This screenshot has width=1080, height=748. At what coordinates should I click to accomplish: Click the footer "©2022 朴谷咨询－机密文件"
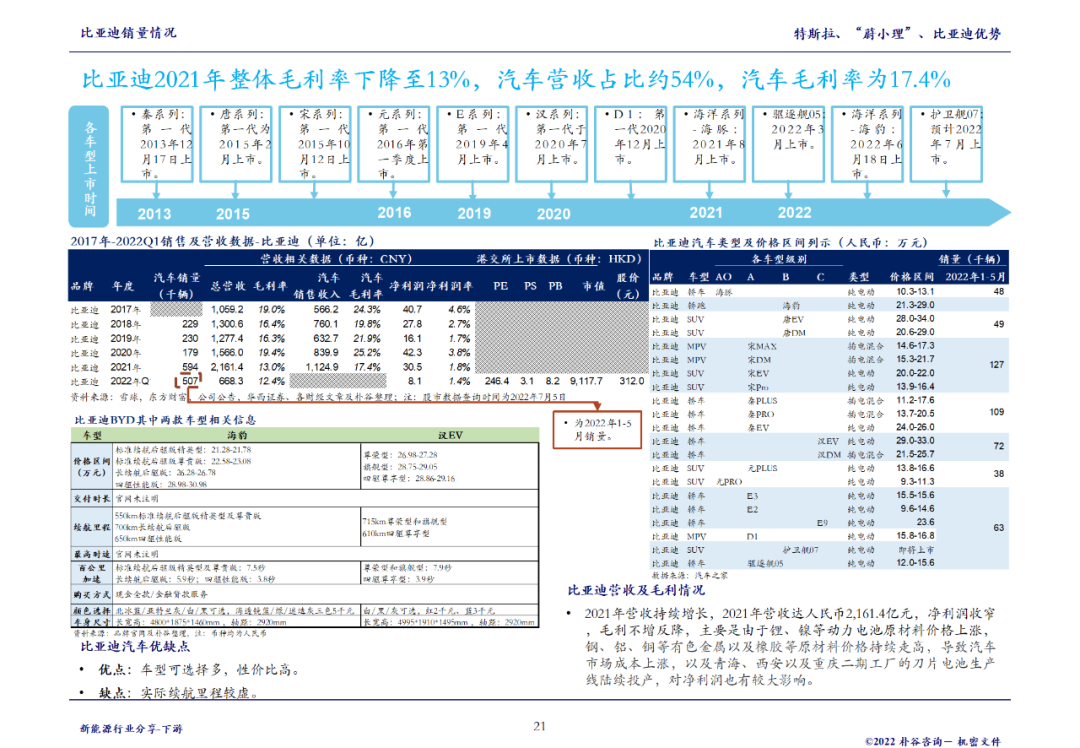point(933,742)
